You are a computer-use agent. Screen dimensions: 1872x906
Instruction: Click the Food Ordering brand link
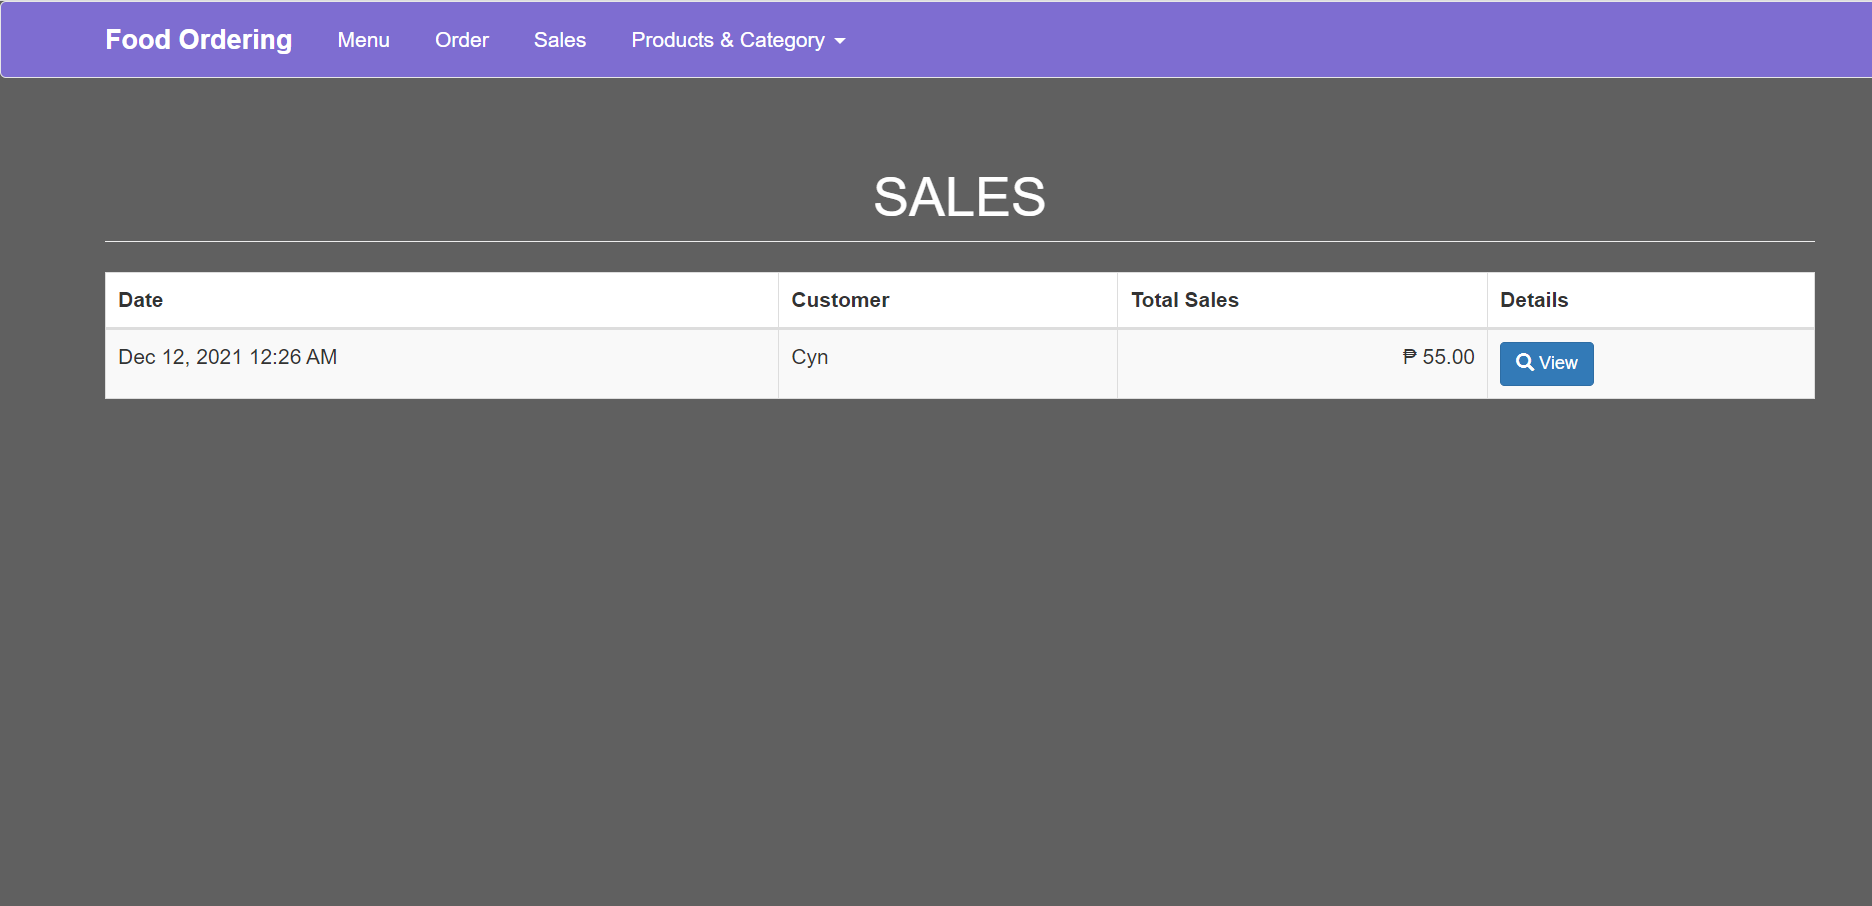pos(198,40)
